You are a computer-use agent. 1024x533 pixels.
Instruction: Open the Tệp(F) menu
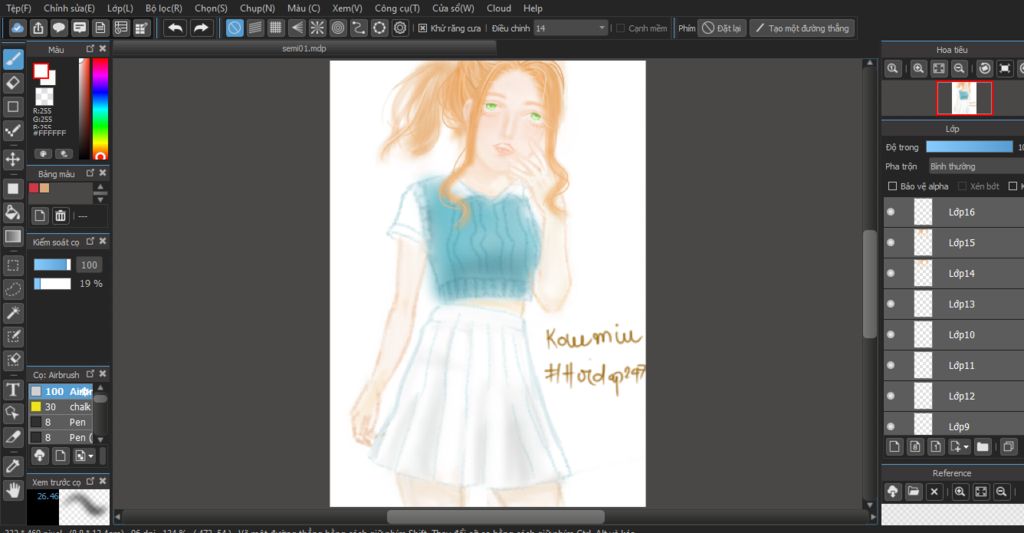click(18, 8)
